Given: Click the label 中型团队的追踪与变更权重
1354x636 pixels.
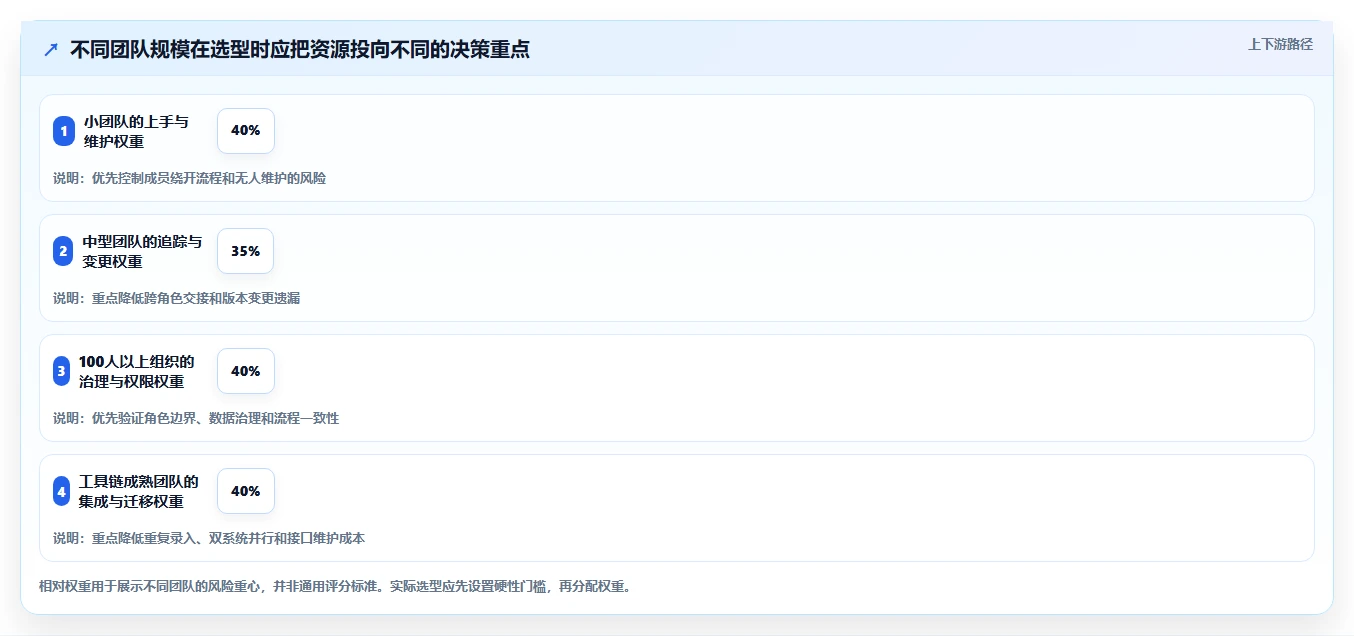Looking at the screenshot, I should coord(142,251).
